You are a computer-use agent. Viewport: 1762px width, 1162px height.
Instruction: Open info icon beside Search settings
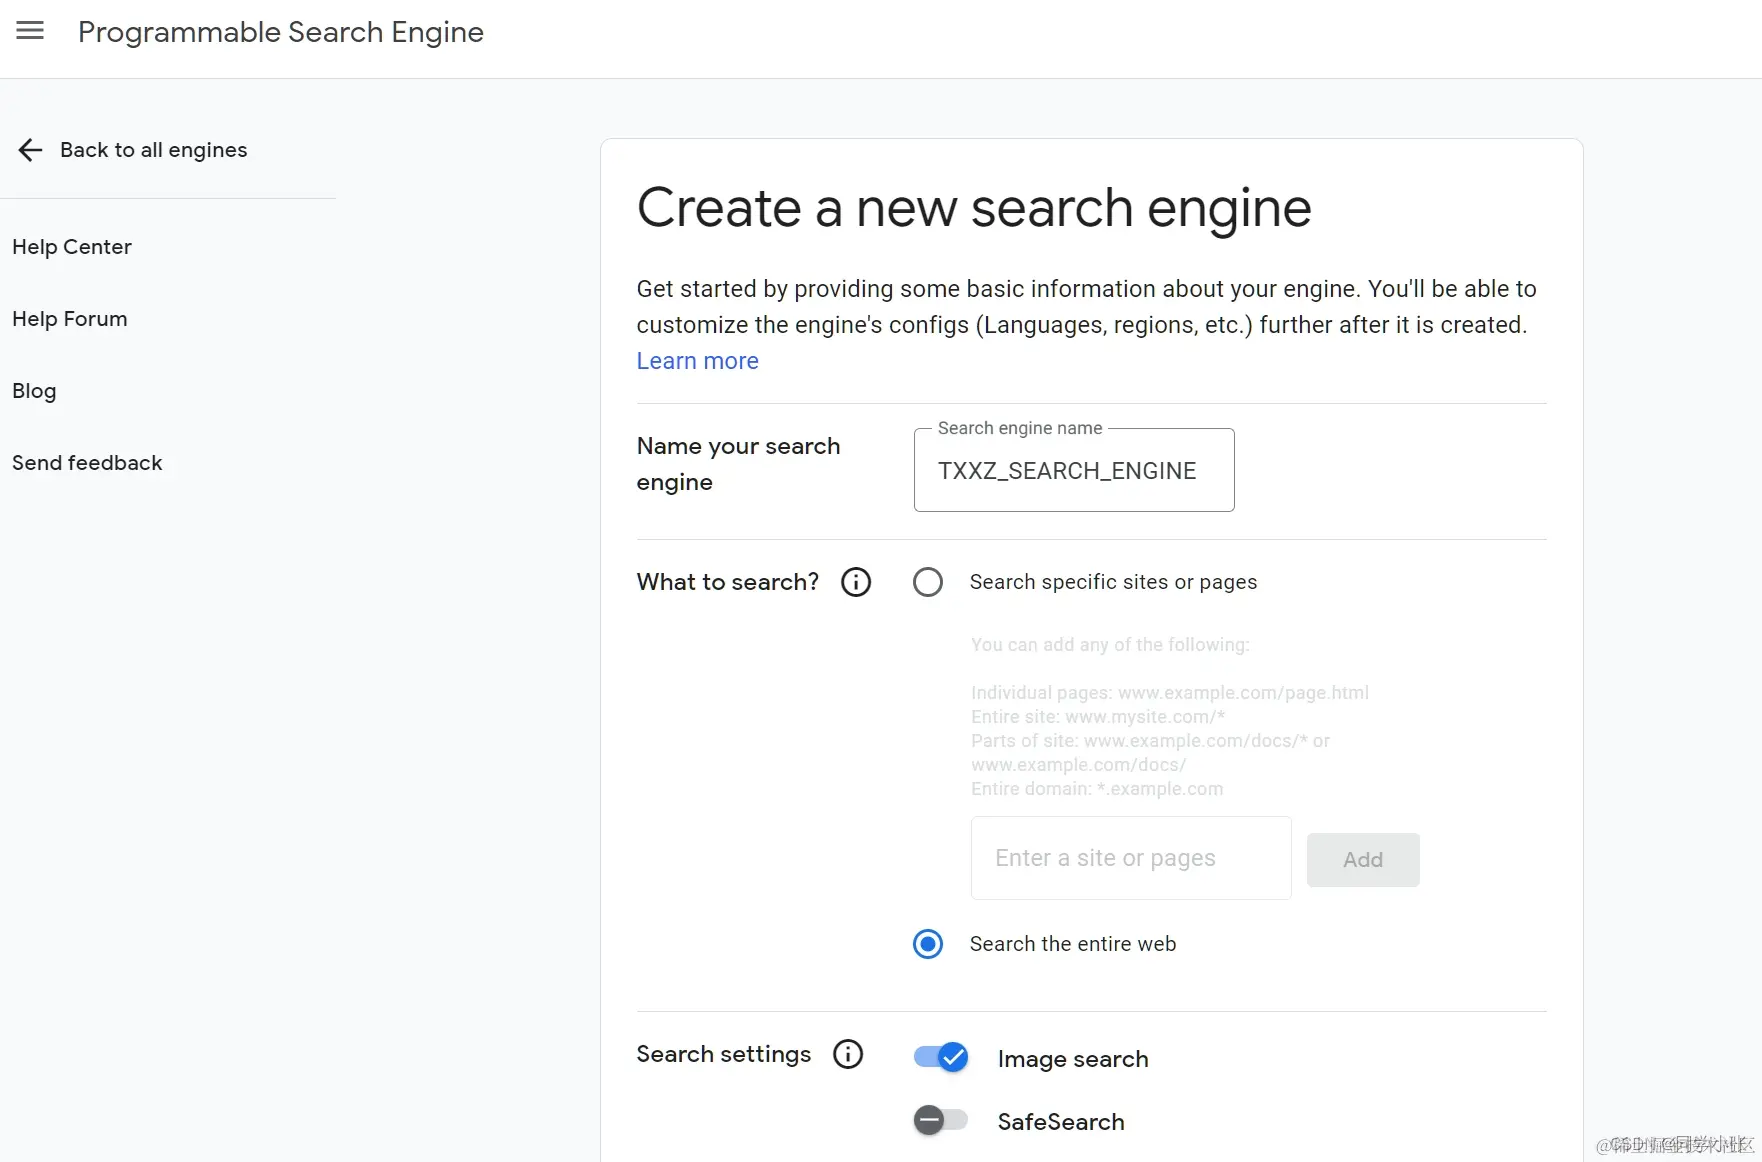[848, 1054]
